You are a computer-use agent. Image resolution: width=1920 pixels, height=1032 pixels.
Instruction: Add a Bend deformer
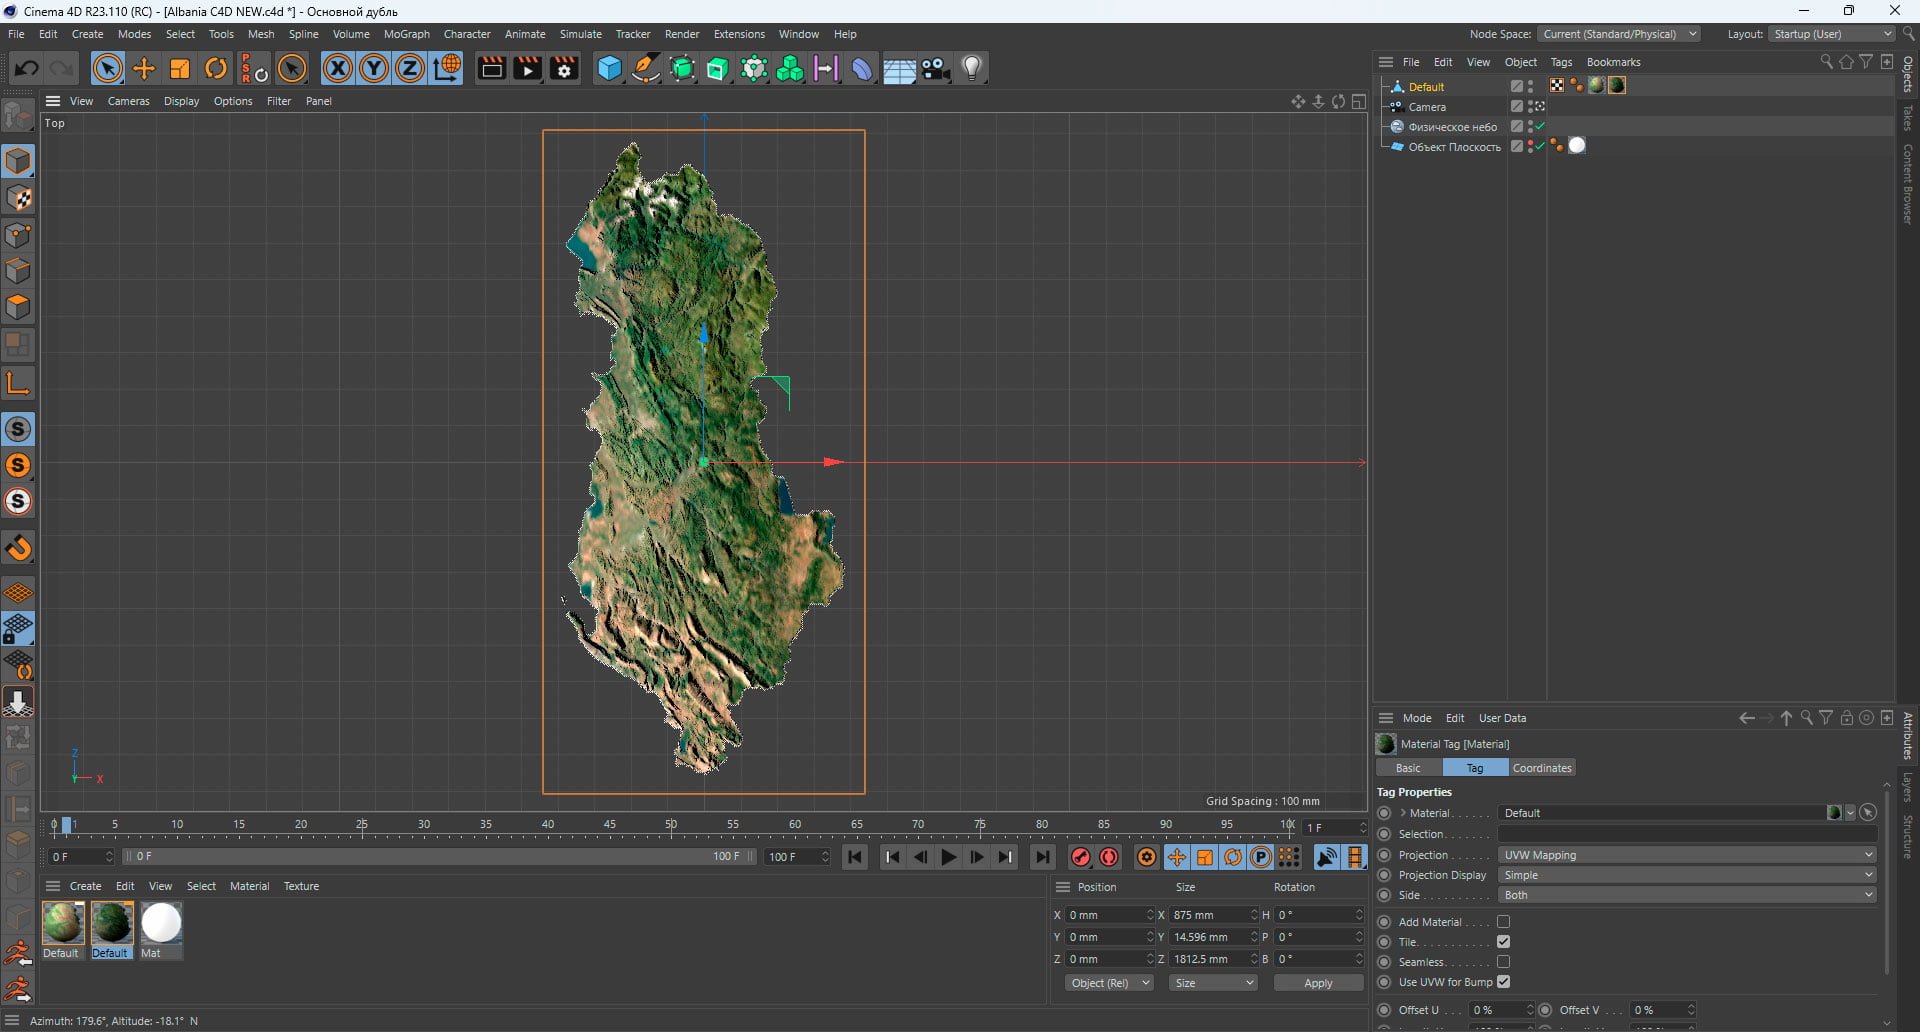862,68
